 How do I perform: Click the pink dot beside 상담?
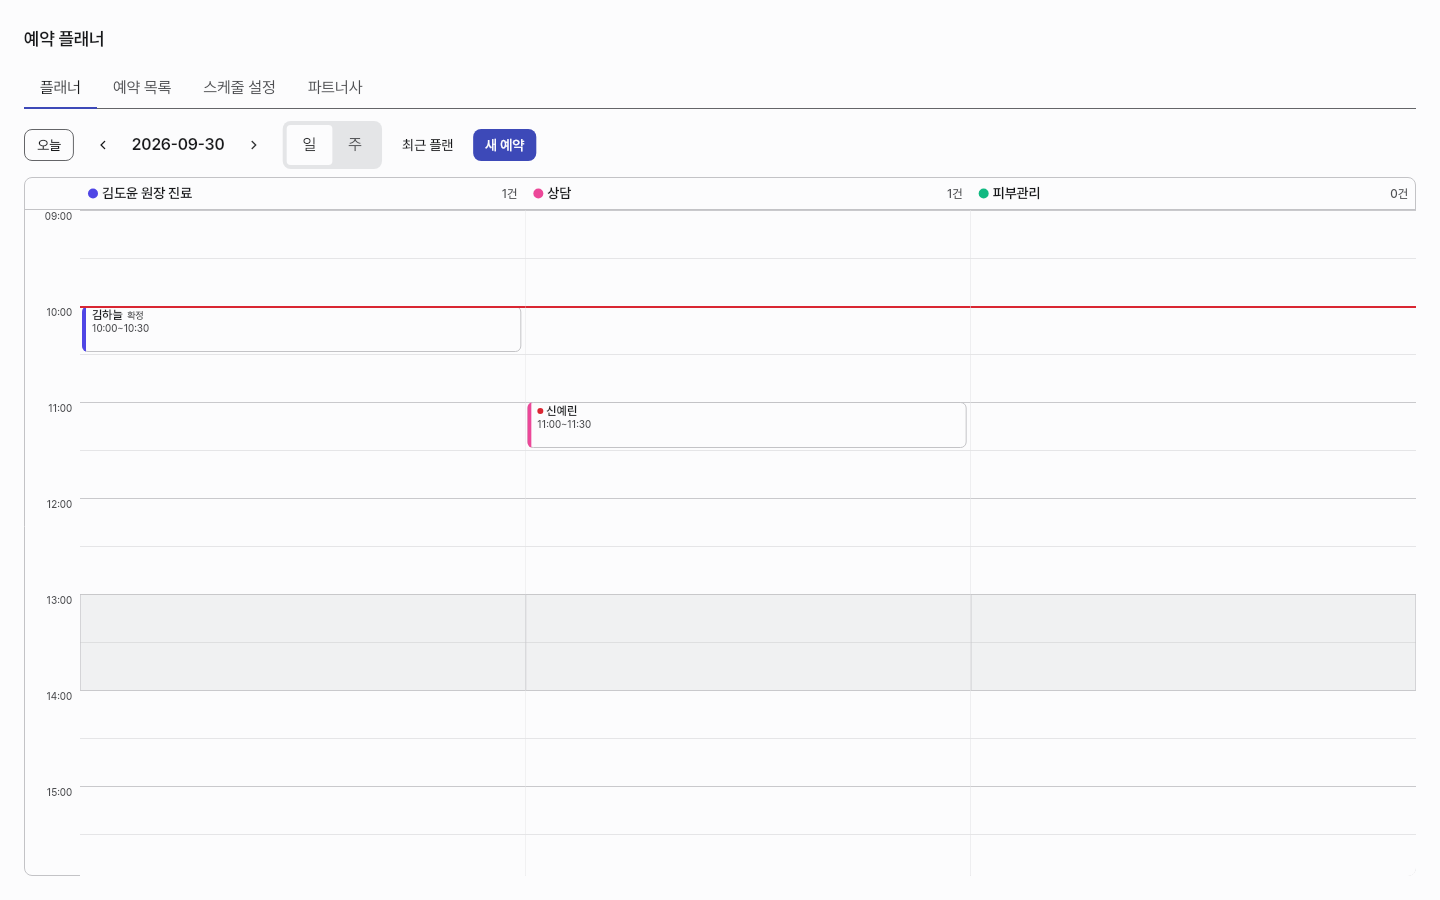(x=538, y=194)
